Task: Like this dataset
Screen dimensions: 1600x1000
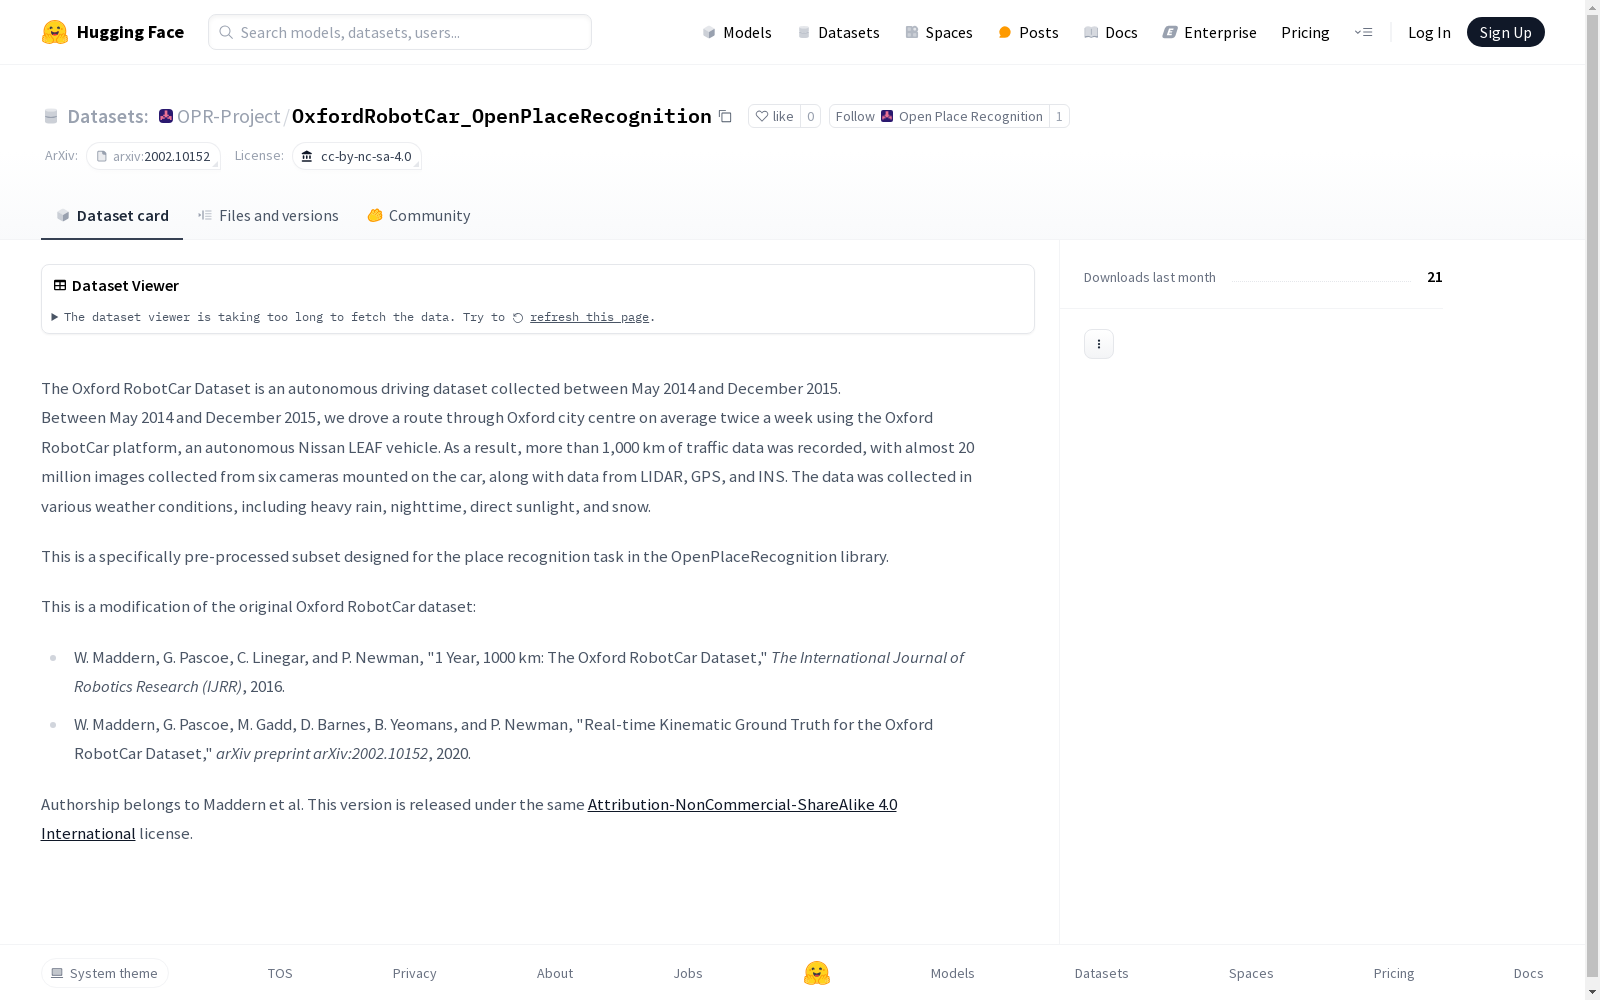Action: 774,116
